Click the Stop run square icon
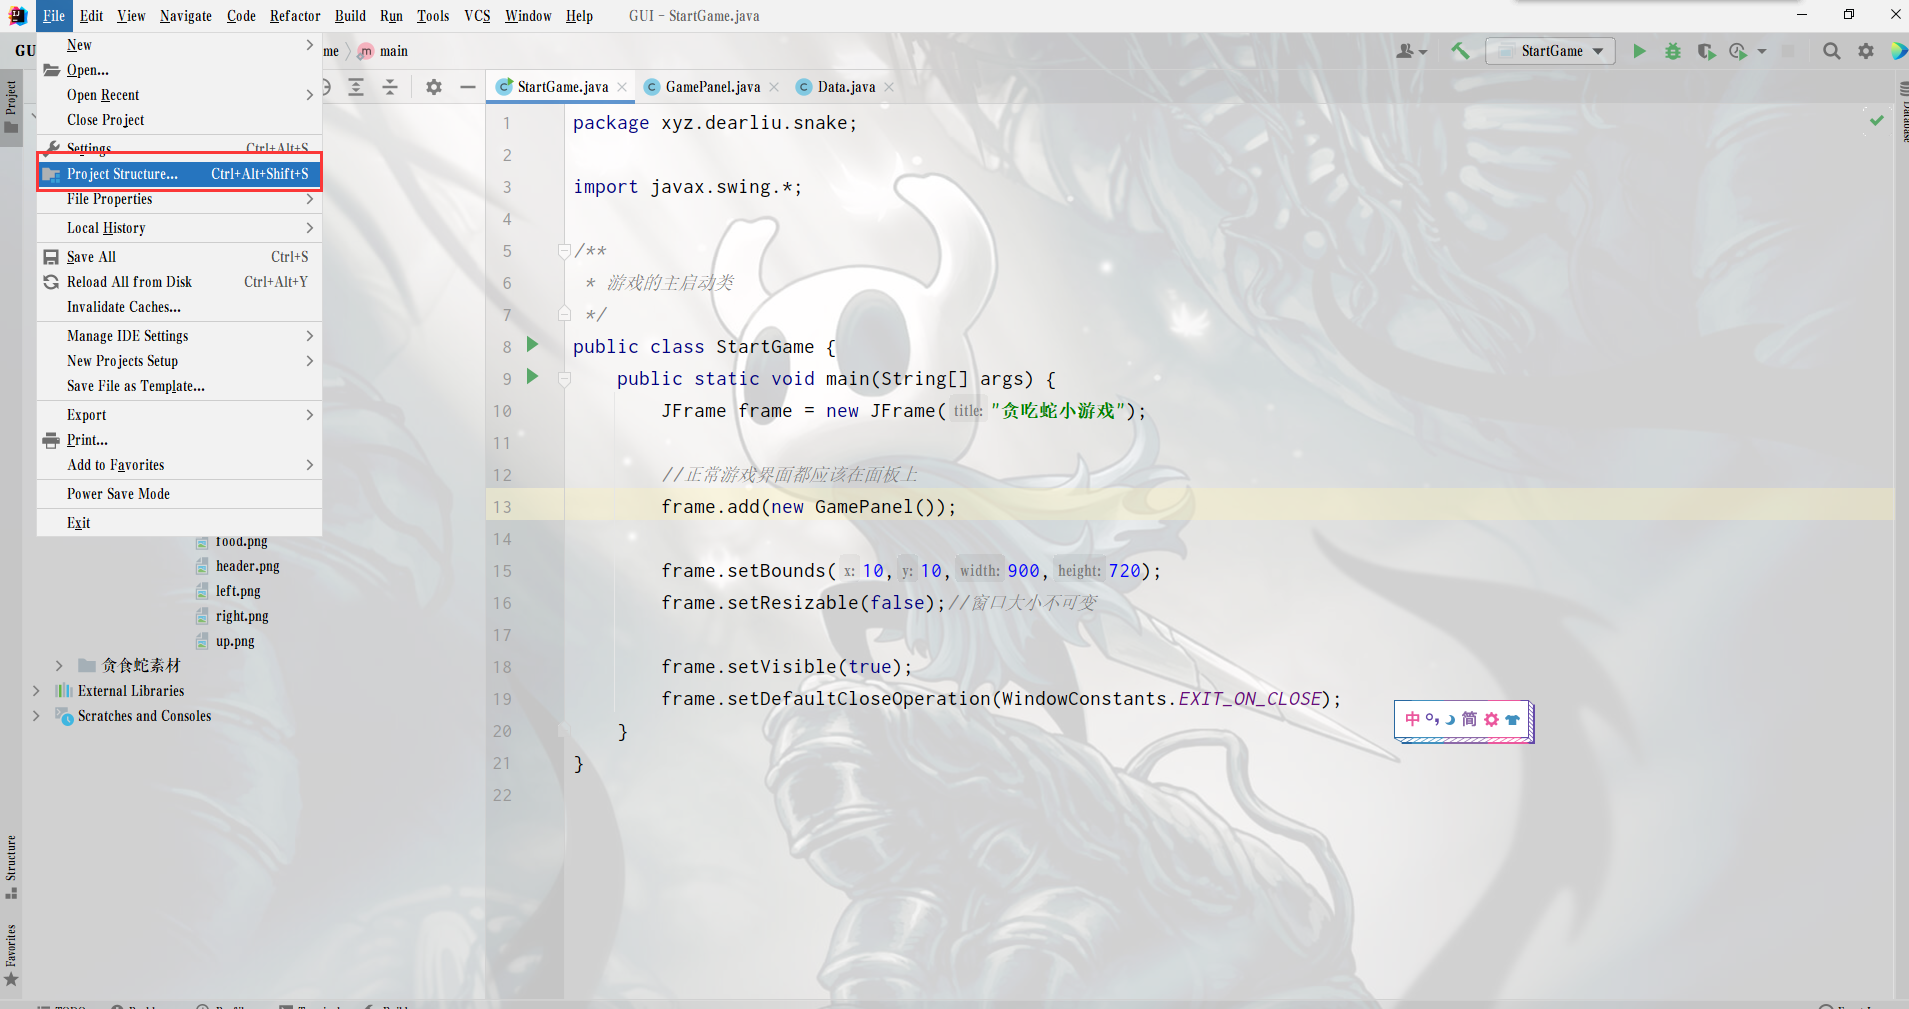The height and width of the screenshot is (1009, 1909). (x=1788, y=51)
